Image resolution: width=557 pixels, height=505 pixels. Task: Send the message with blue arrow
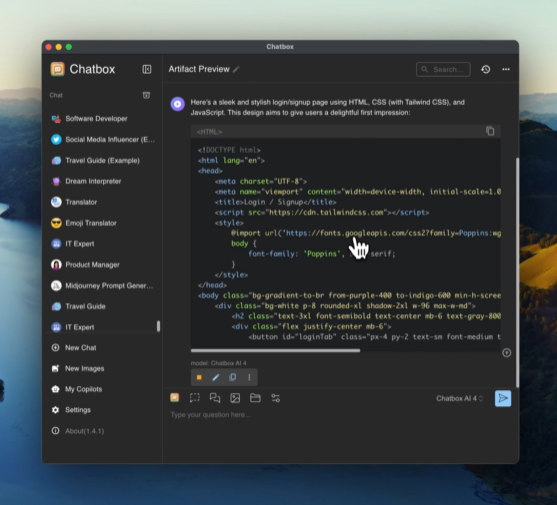(503, 398)
